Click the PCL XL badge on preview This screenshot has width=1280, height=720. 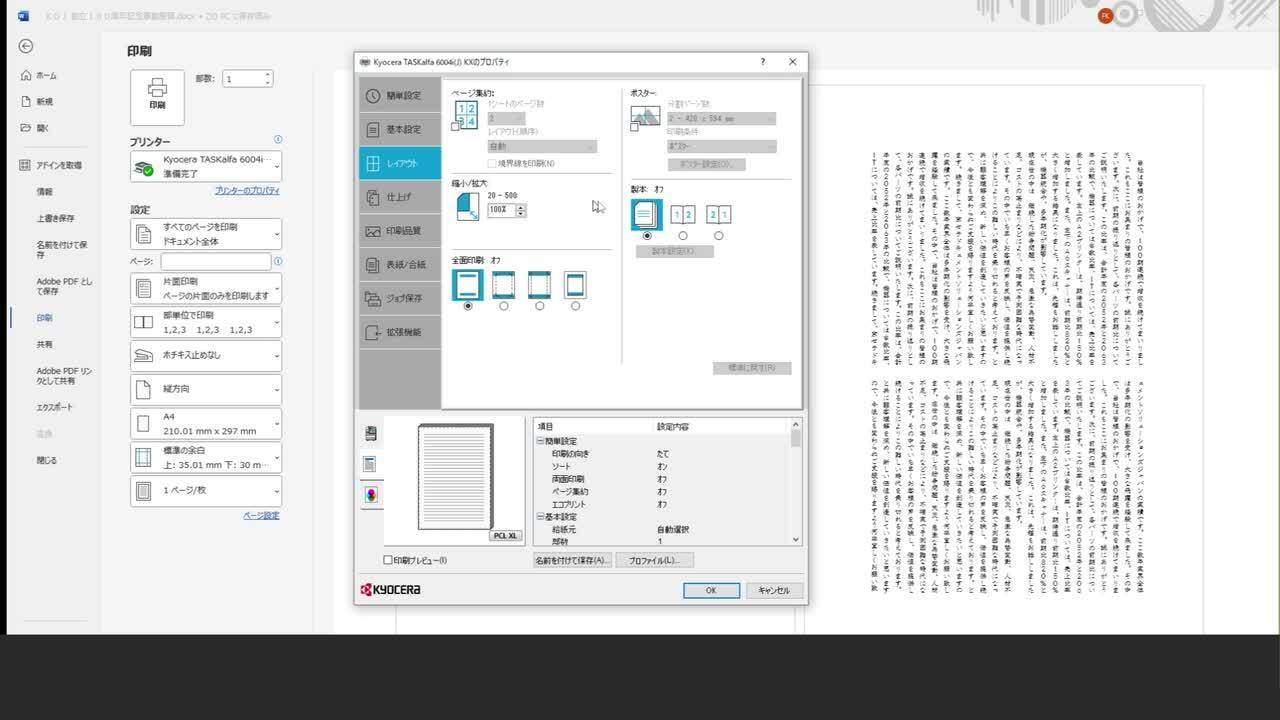click(506, 536)
